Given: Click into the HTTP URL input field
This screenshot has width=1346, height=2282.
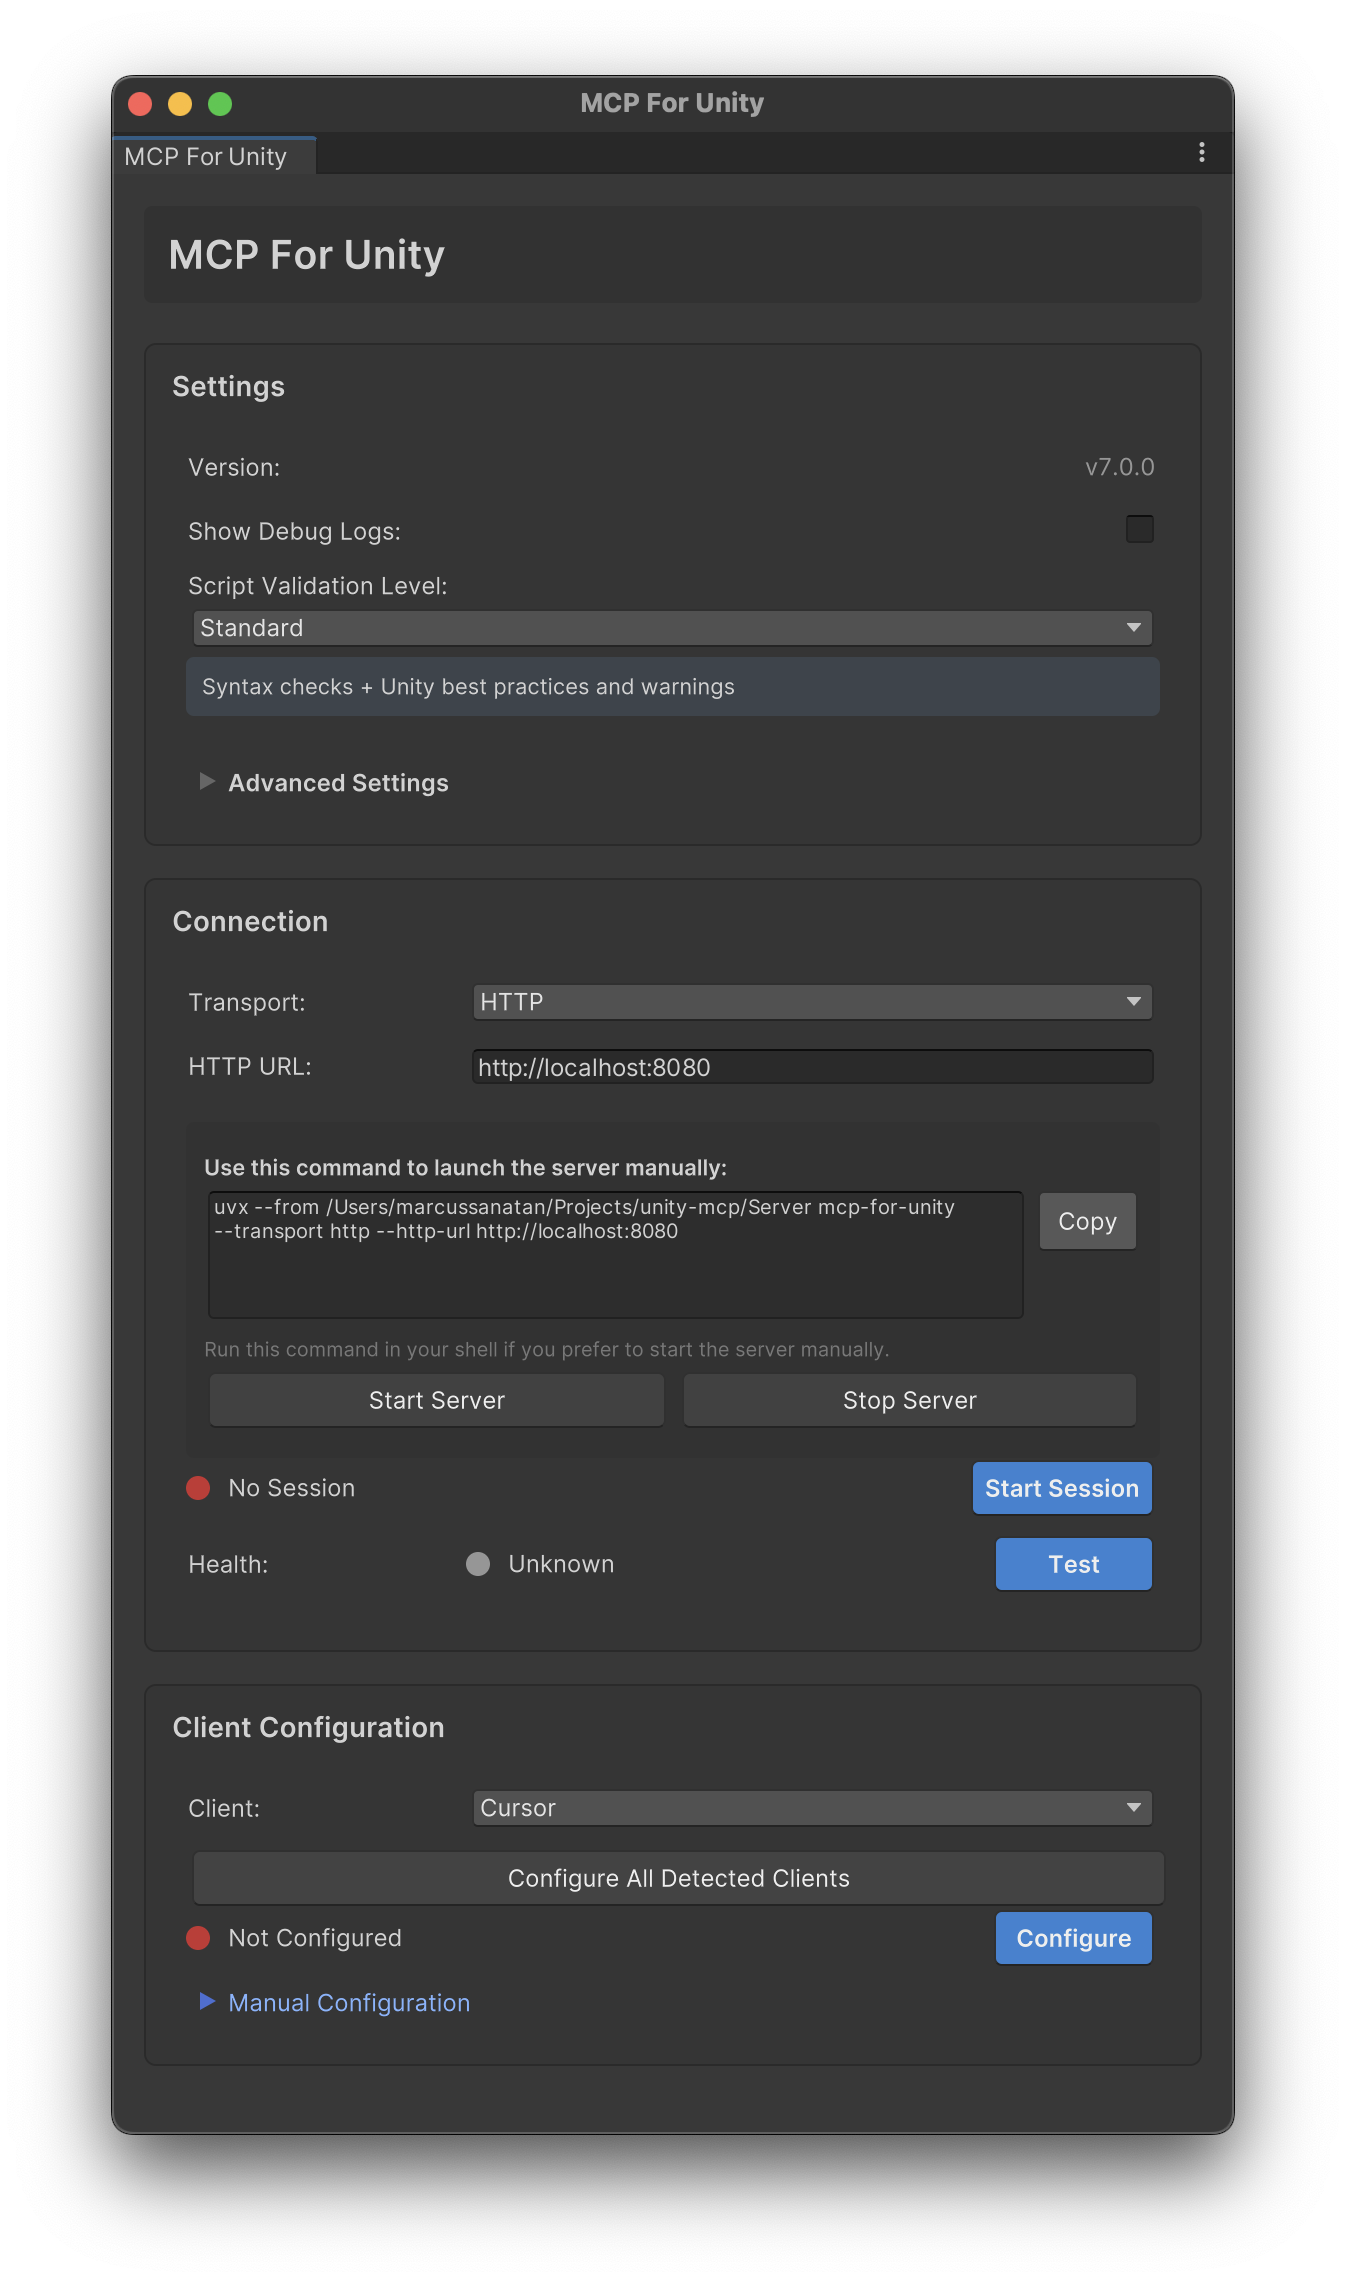Looking at the screenshot, I should point(812,1067).
